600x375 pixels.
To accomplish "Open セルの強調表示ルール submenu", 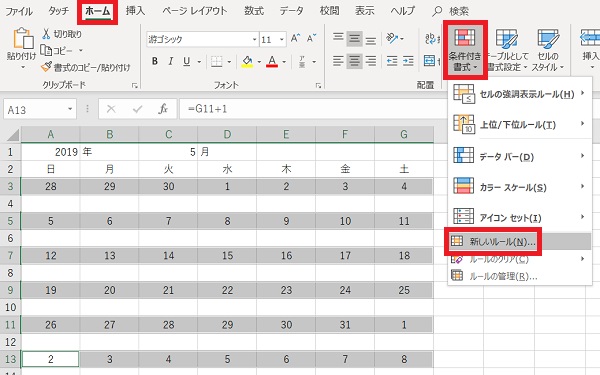I will pyautogui.click(x=520, y=94).
